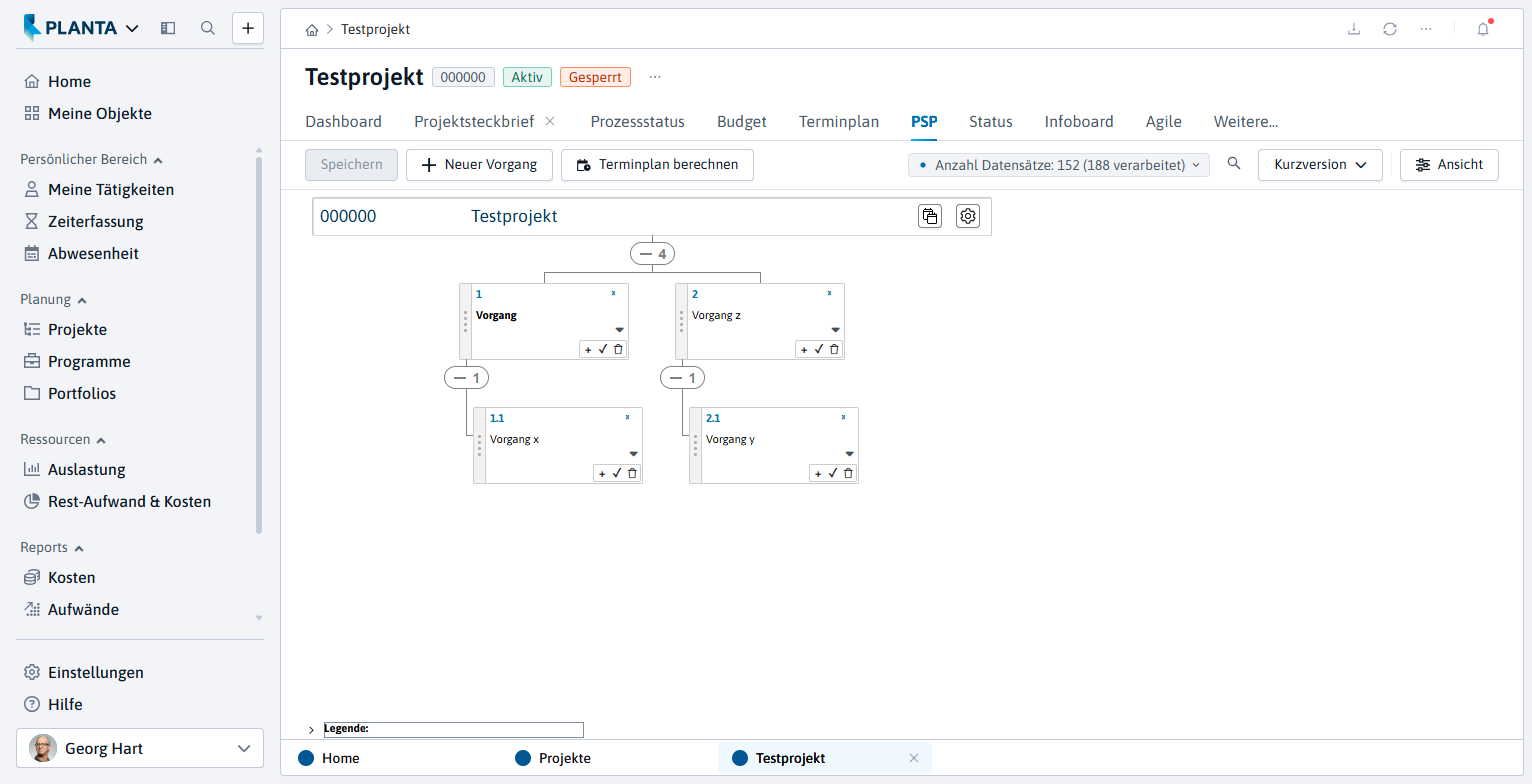Screen dimensions: 1532x784
Task: Click the sidebar search magnifier icon
Action: [x=208, y=28]
